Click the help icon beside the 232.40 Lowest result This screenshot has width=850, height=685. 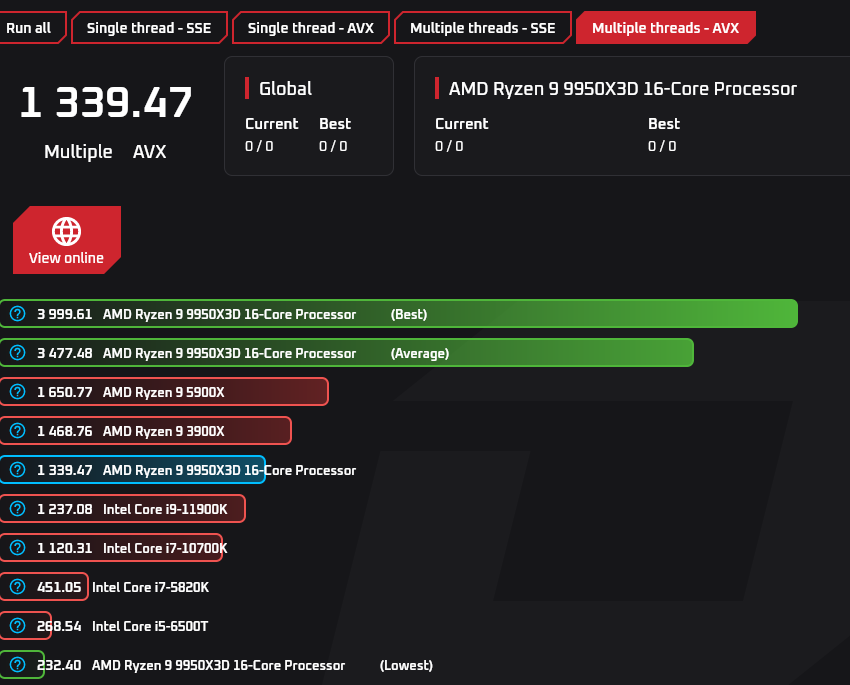[17, 665]
